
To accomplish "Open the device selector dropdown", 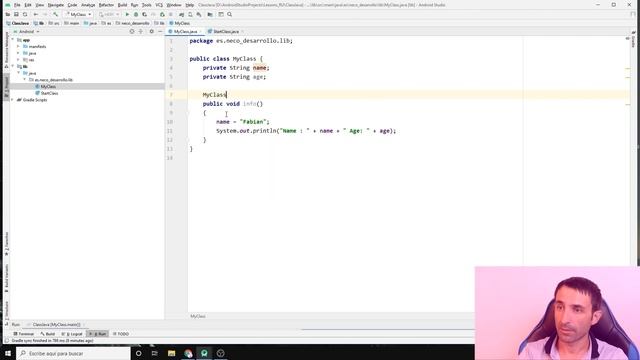I will point(109,14).
